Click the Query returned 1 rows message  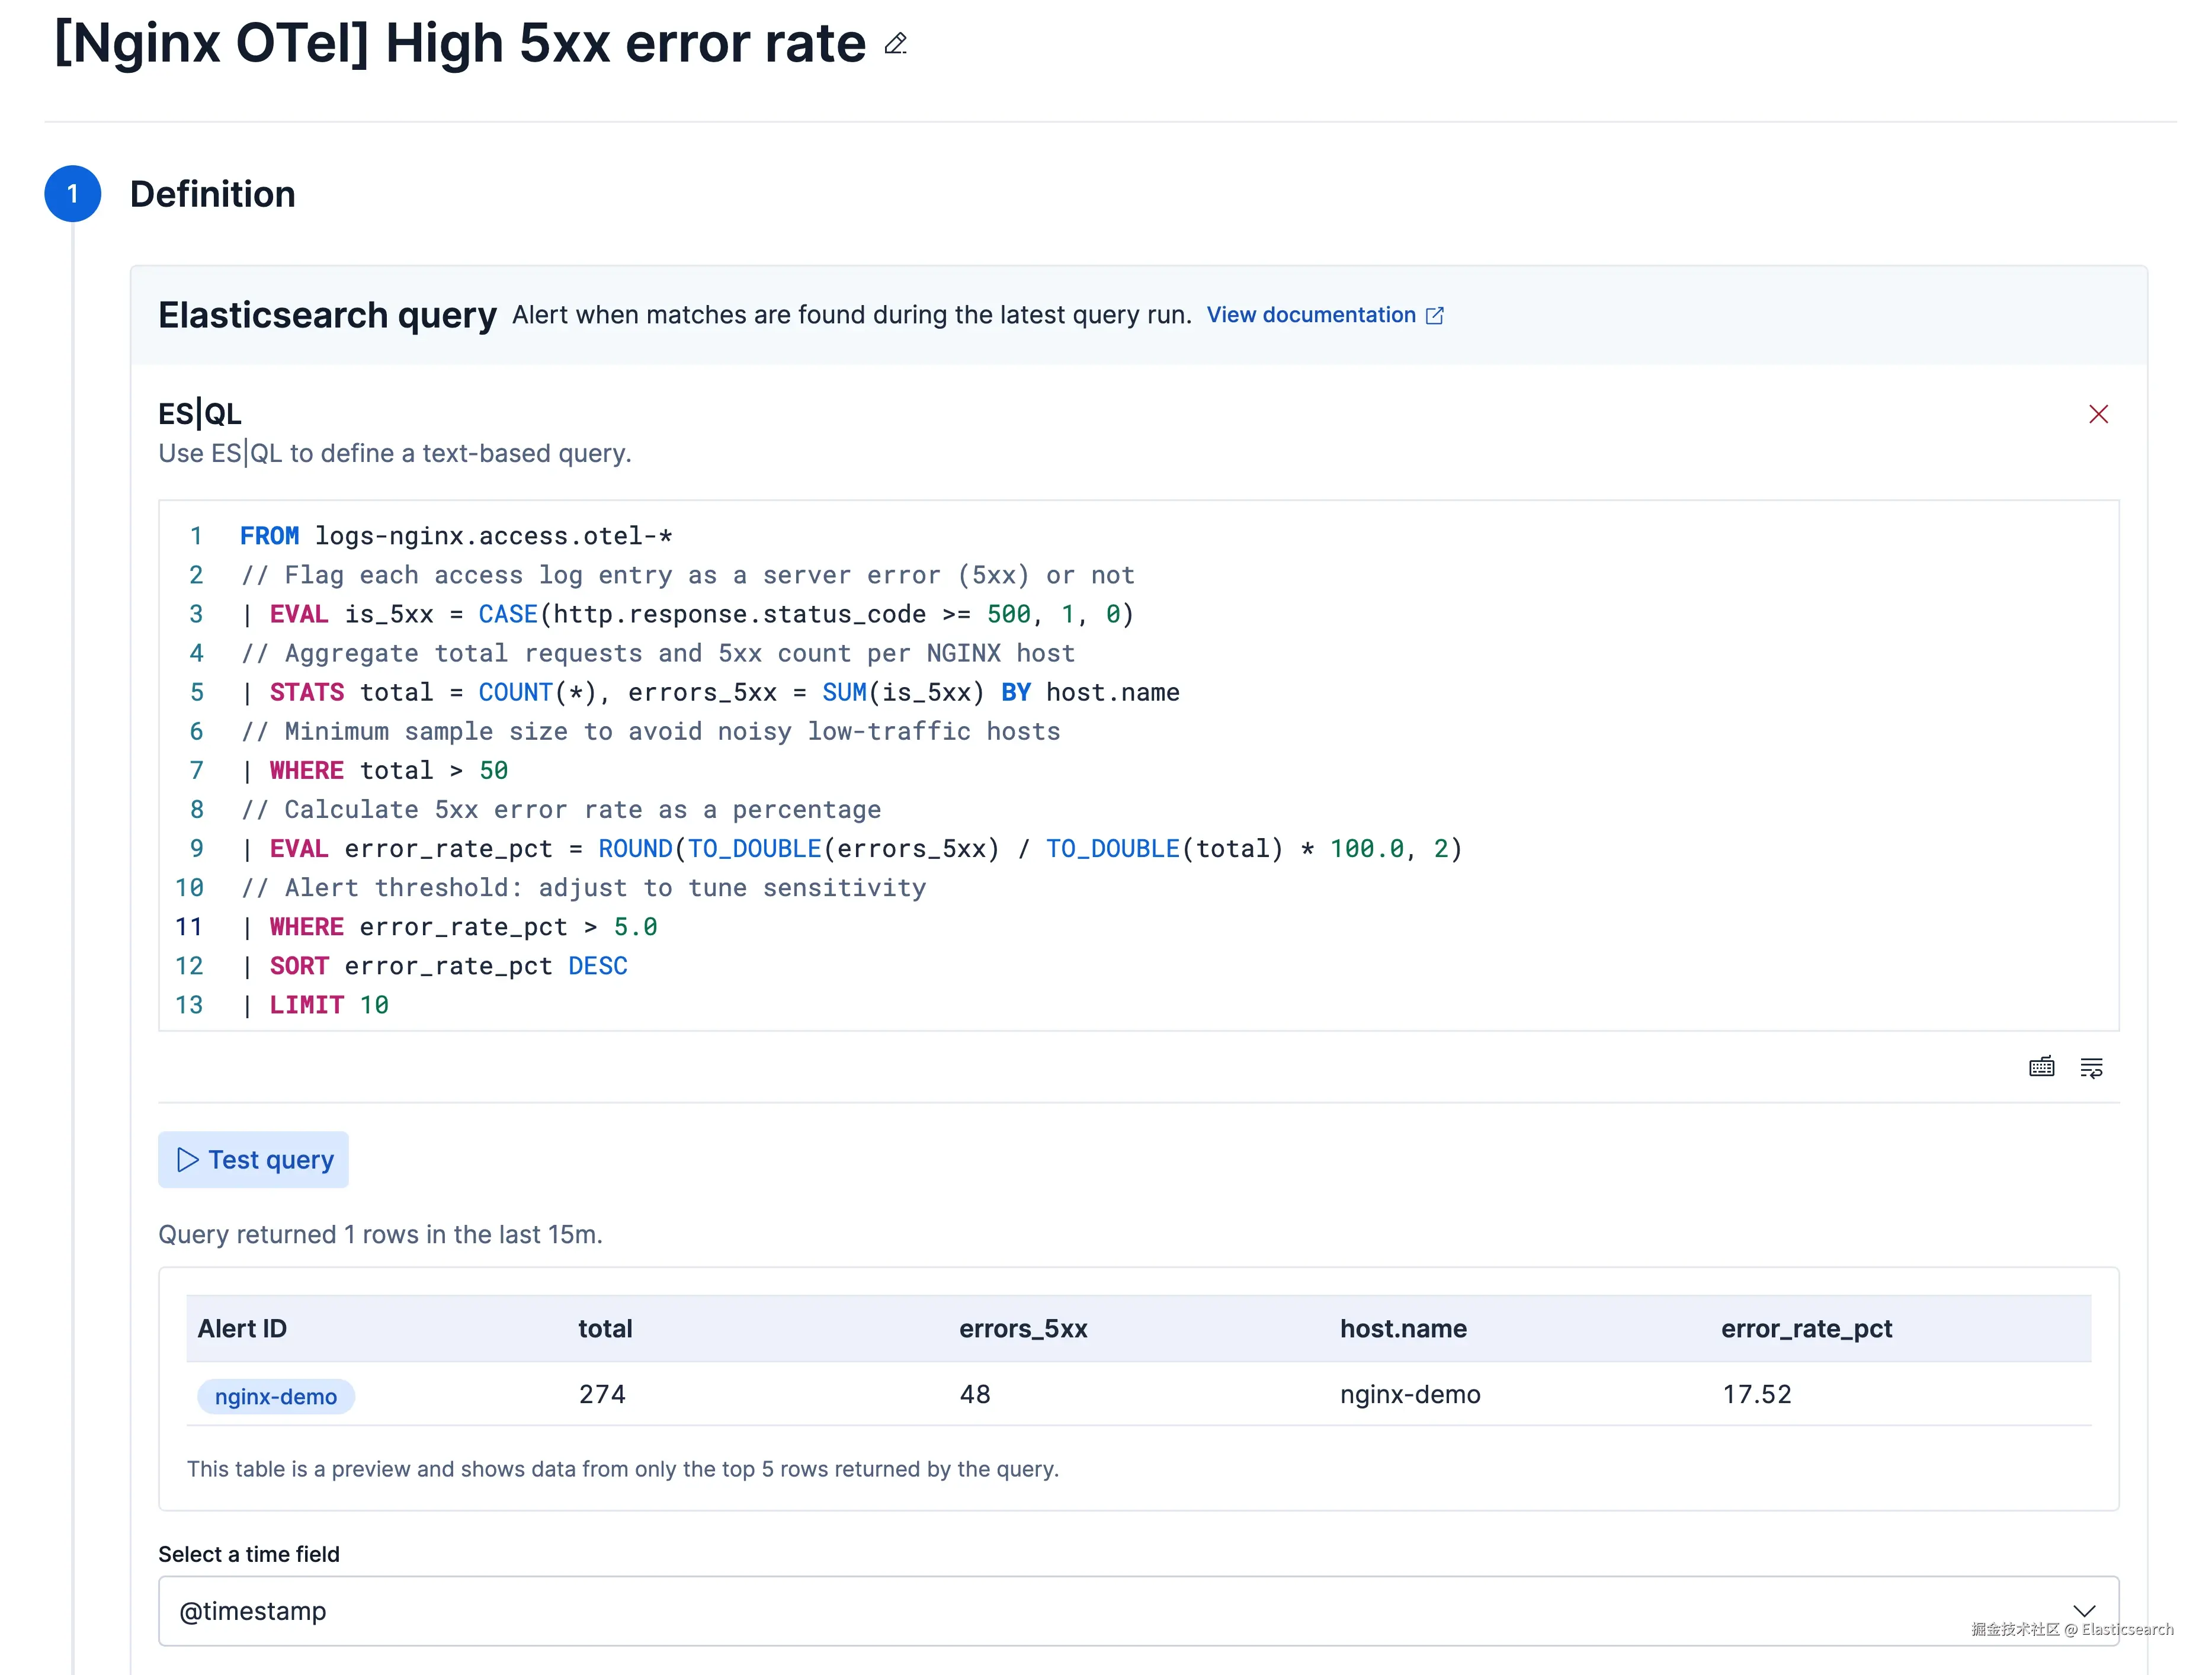[x=380, y=1234]
